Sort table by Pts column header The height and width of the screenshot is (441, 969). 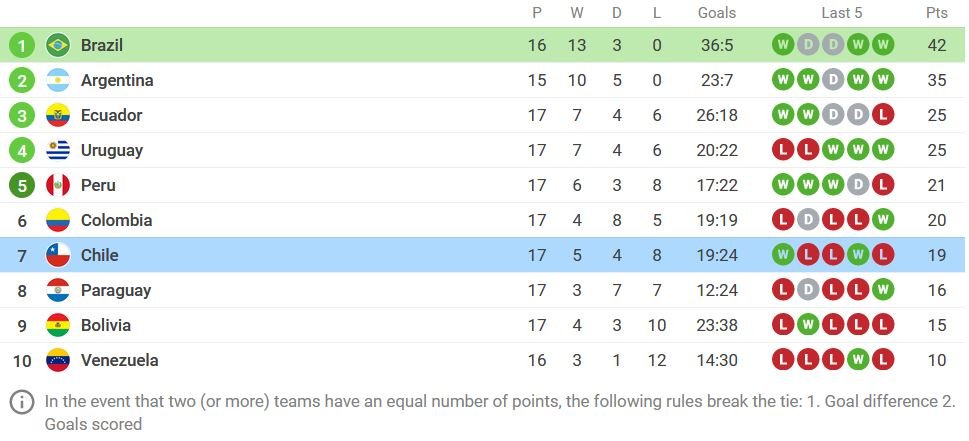[x=936, y=13]
